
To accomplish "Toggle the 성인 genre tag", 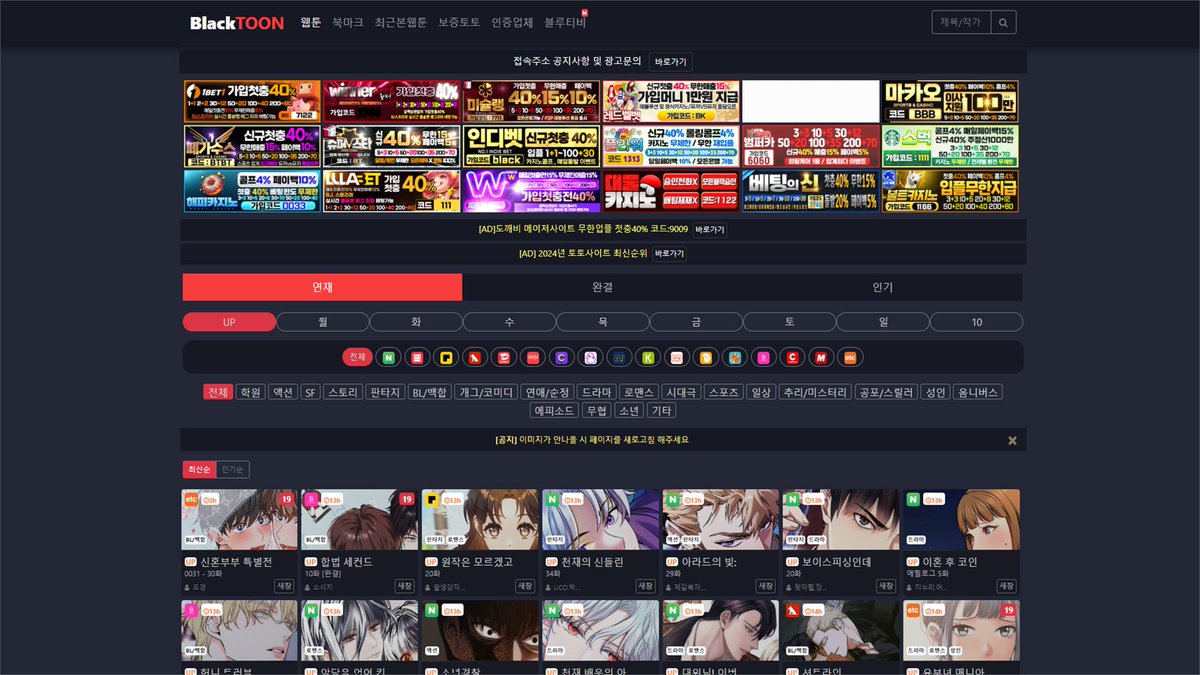I will (935, 392).
